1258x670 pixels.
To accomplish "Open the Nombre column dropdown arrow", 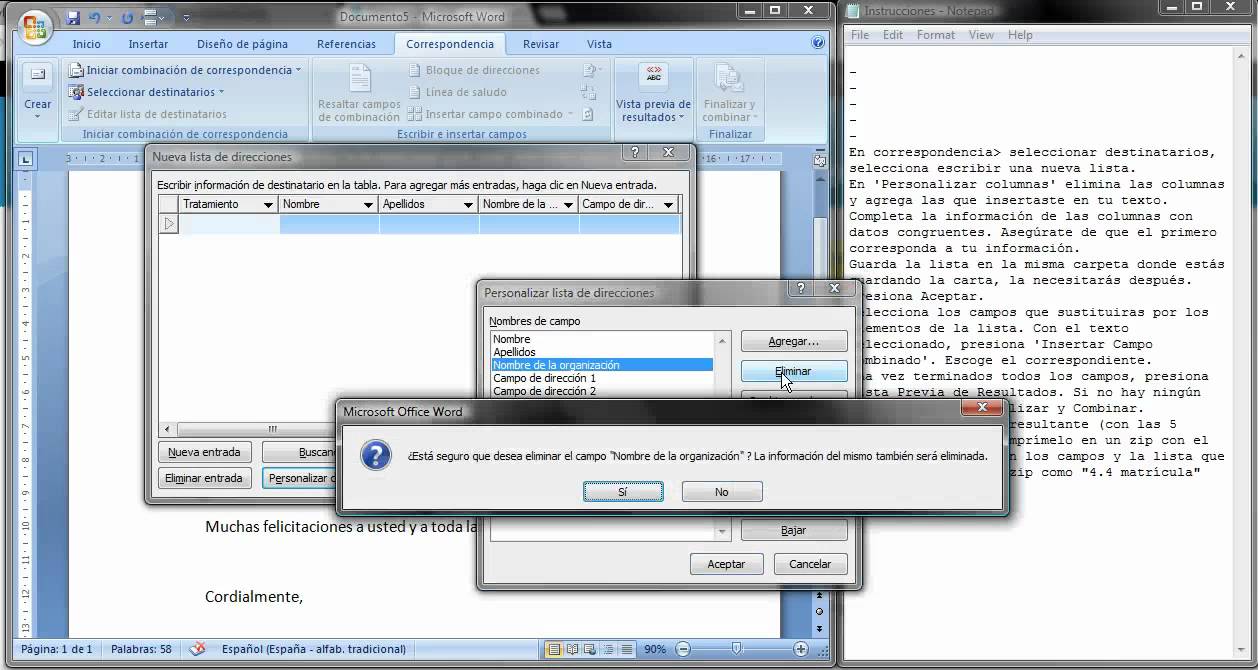I will (368, 204).
